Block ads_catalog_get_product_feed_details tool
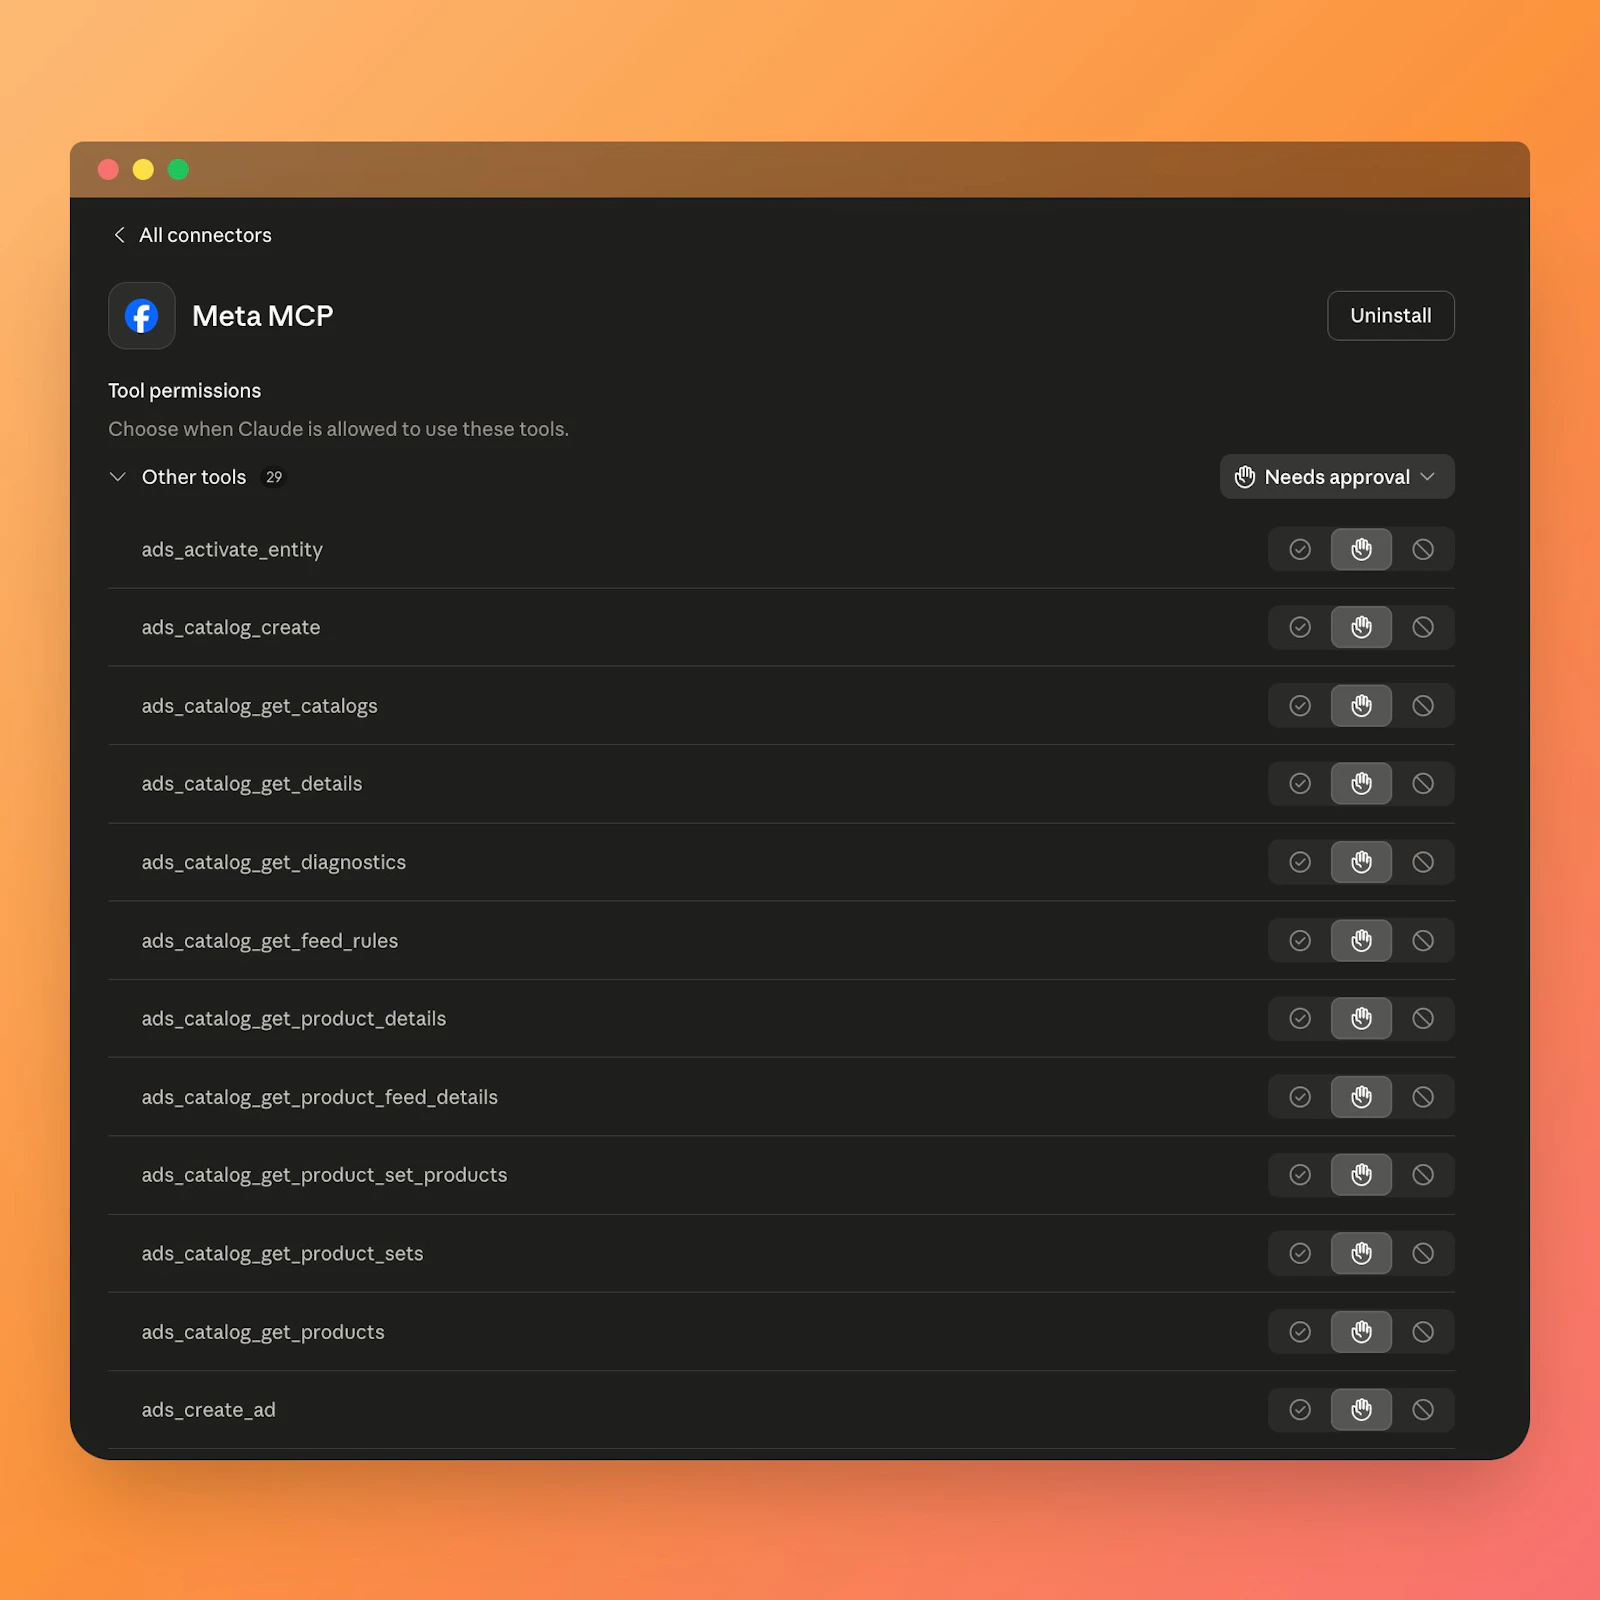This screenshot has height=1600, width=1600. point(1423,1097)
